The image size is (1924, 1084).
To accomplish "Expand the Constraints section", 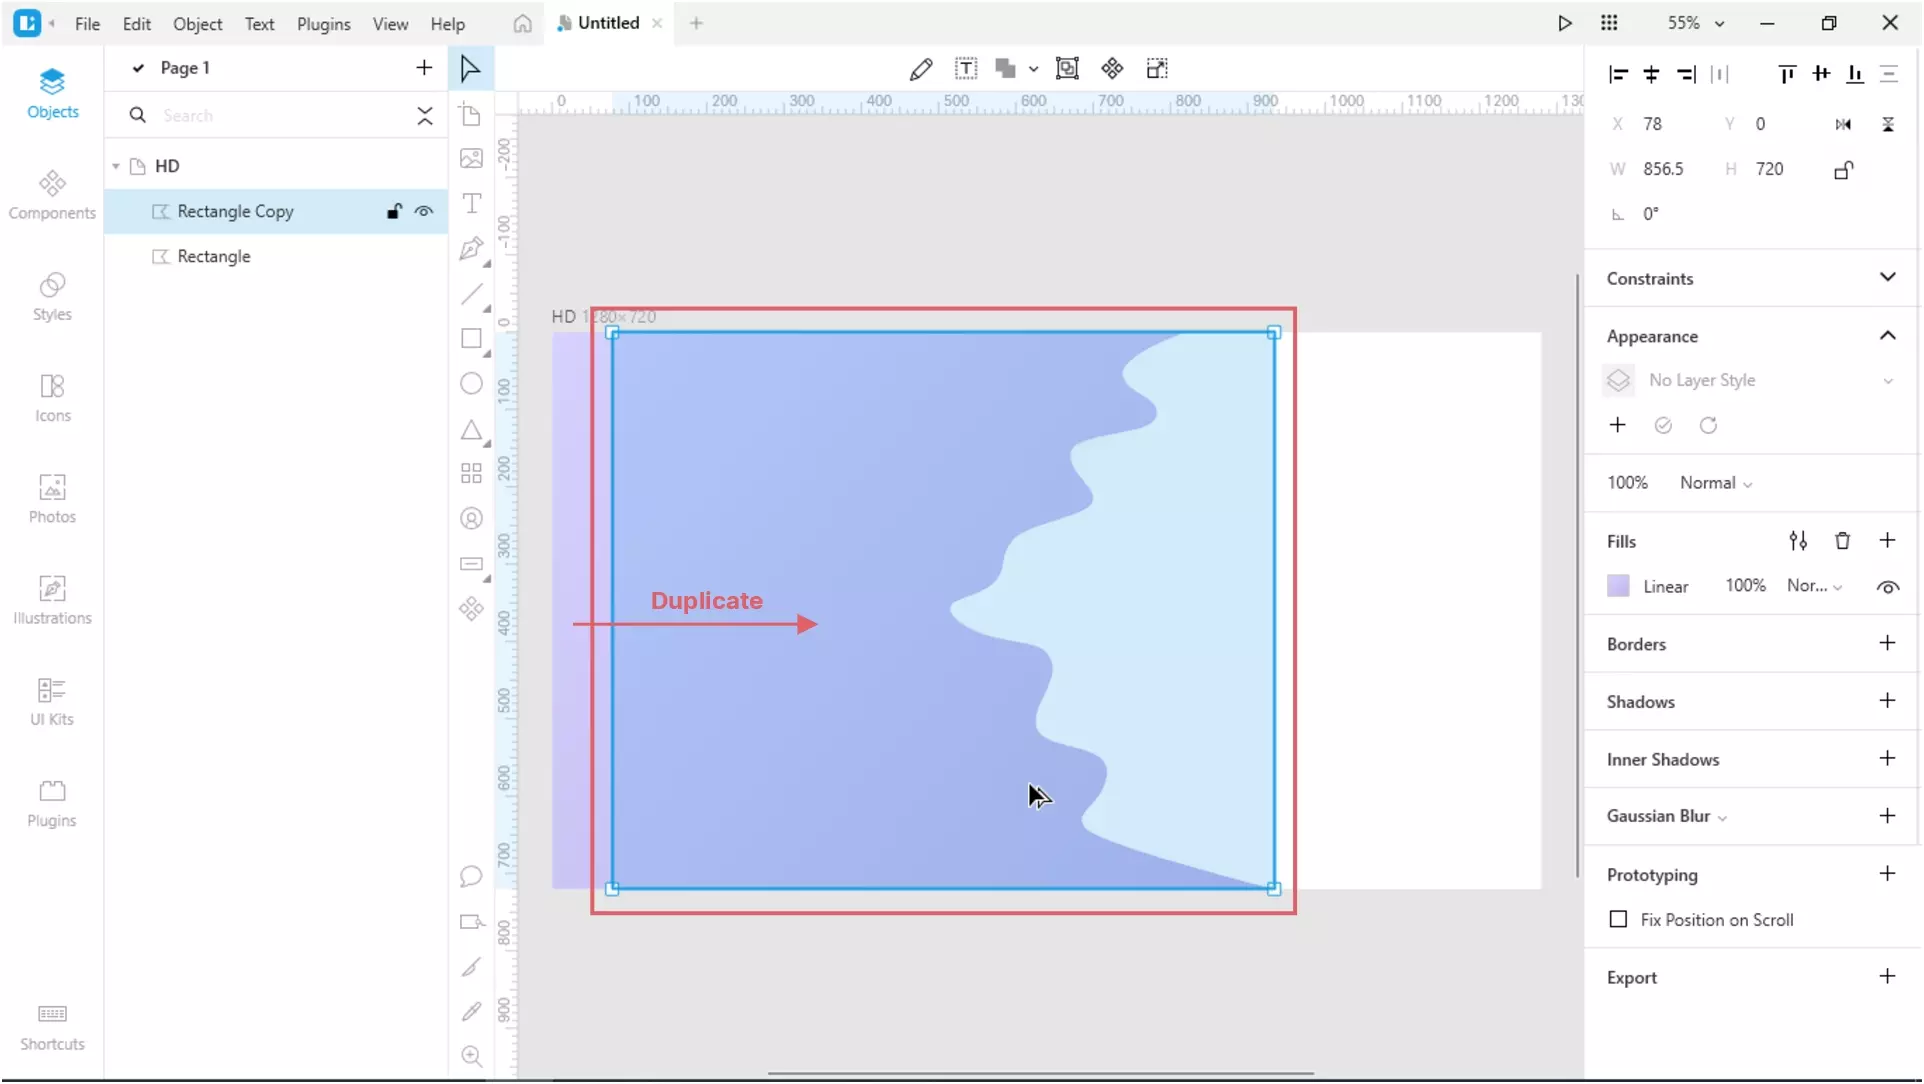I will coord(1887,278).
